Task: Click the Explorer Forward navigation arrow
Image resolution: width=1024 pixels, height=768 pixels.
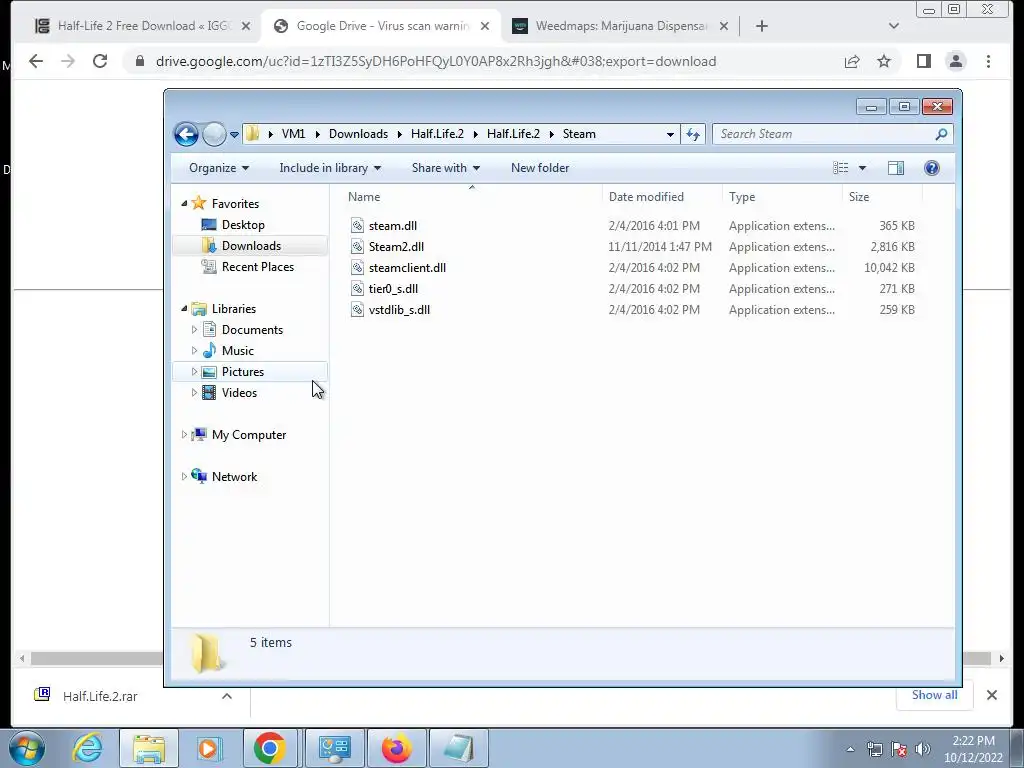Action: 214,135
